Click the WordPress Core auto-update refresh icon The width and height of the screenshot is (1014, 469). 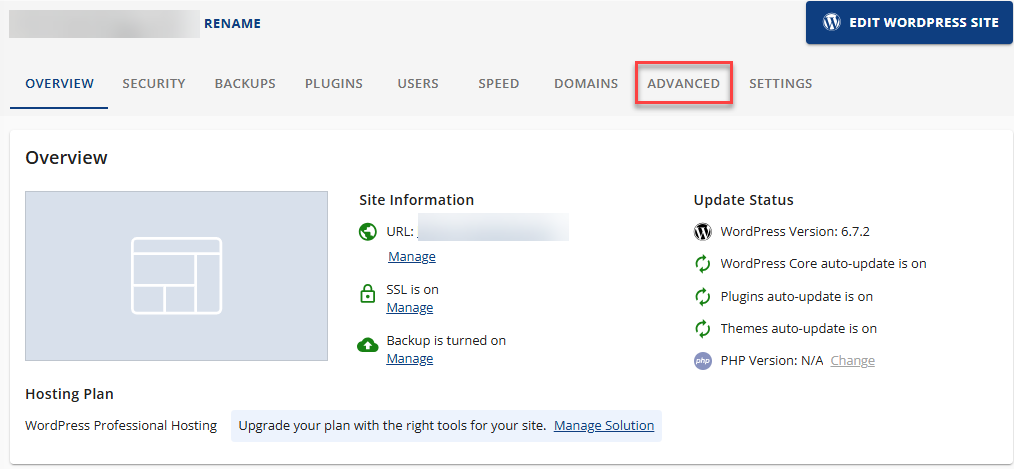[x=702, y=264]
